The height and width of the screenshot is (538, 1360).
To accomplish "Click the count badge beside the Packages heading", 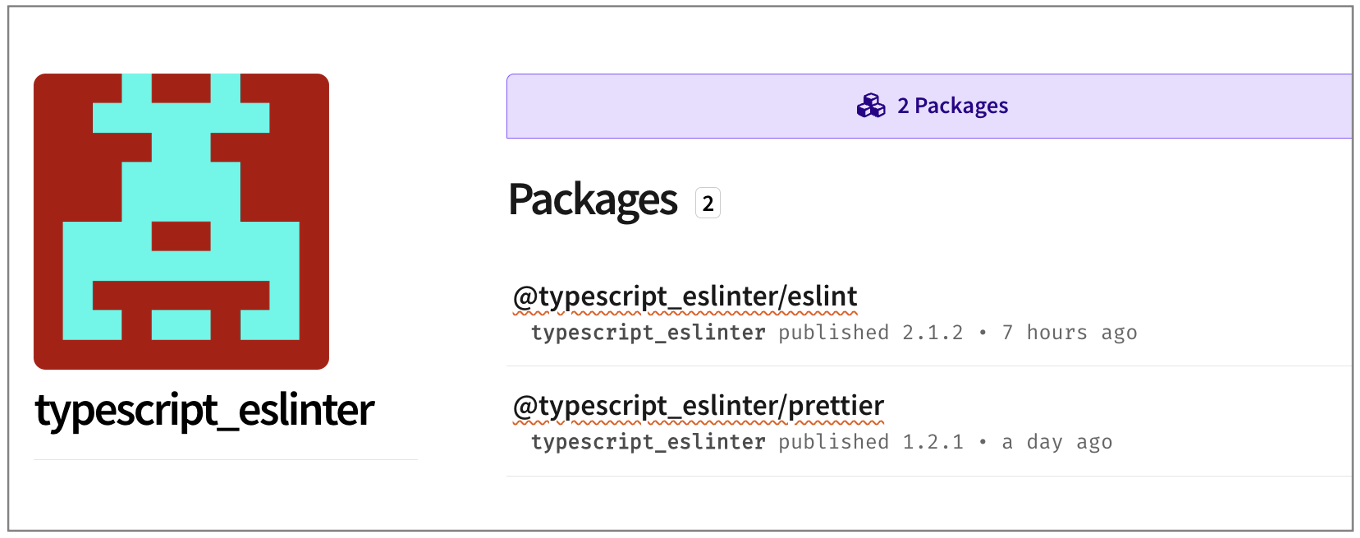I will 708,204.
